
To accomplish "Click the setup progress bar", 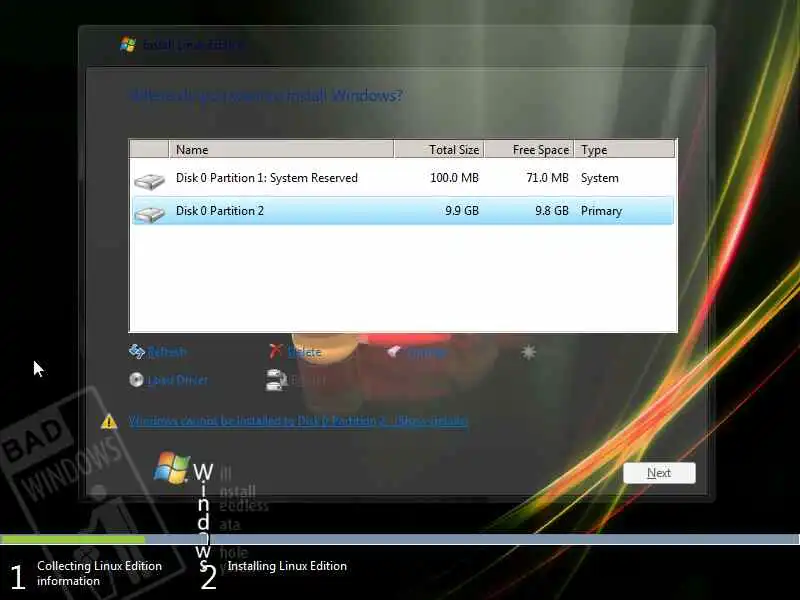I will pyautogui.click(x=400, y=539).
